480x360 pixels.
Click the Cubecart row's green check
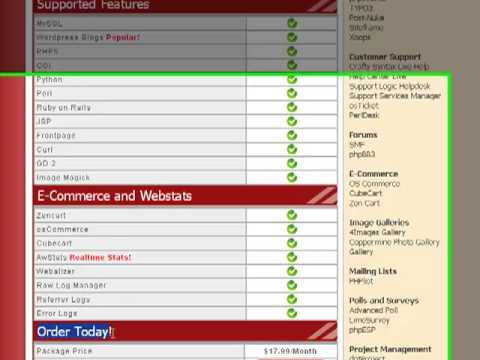[292, 243]
